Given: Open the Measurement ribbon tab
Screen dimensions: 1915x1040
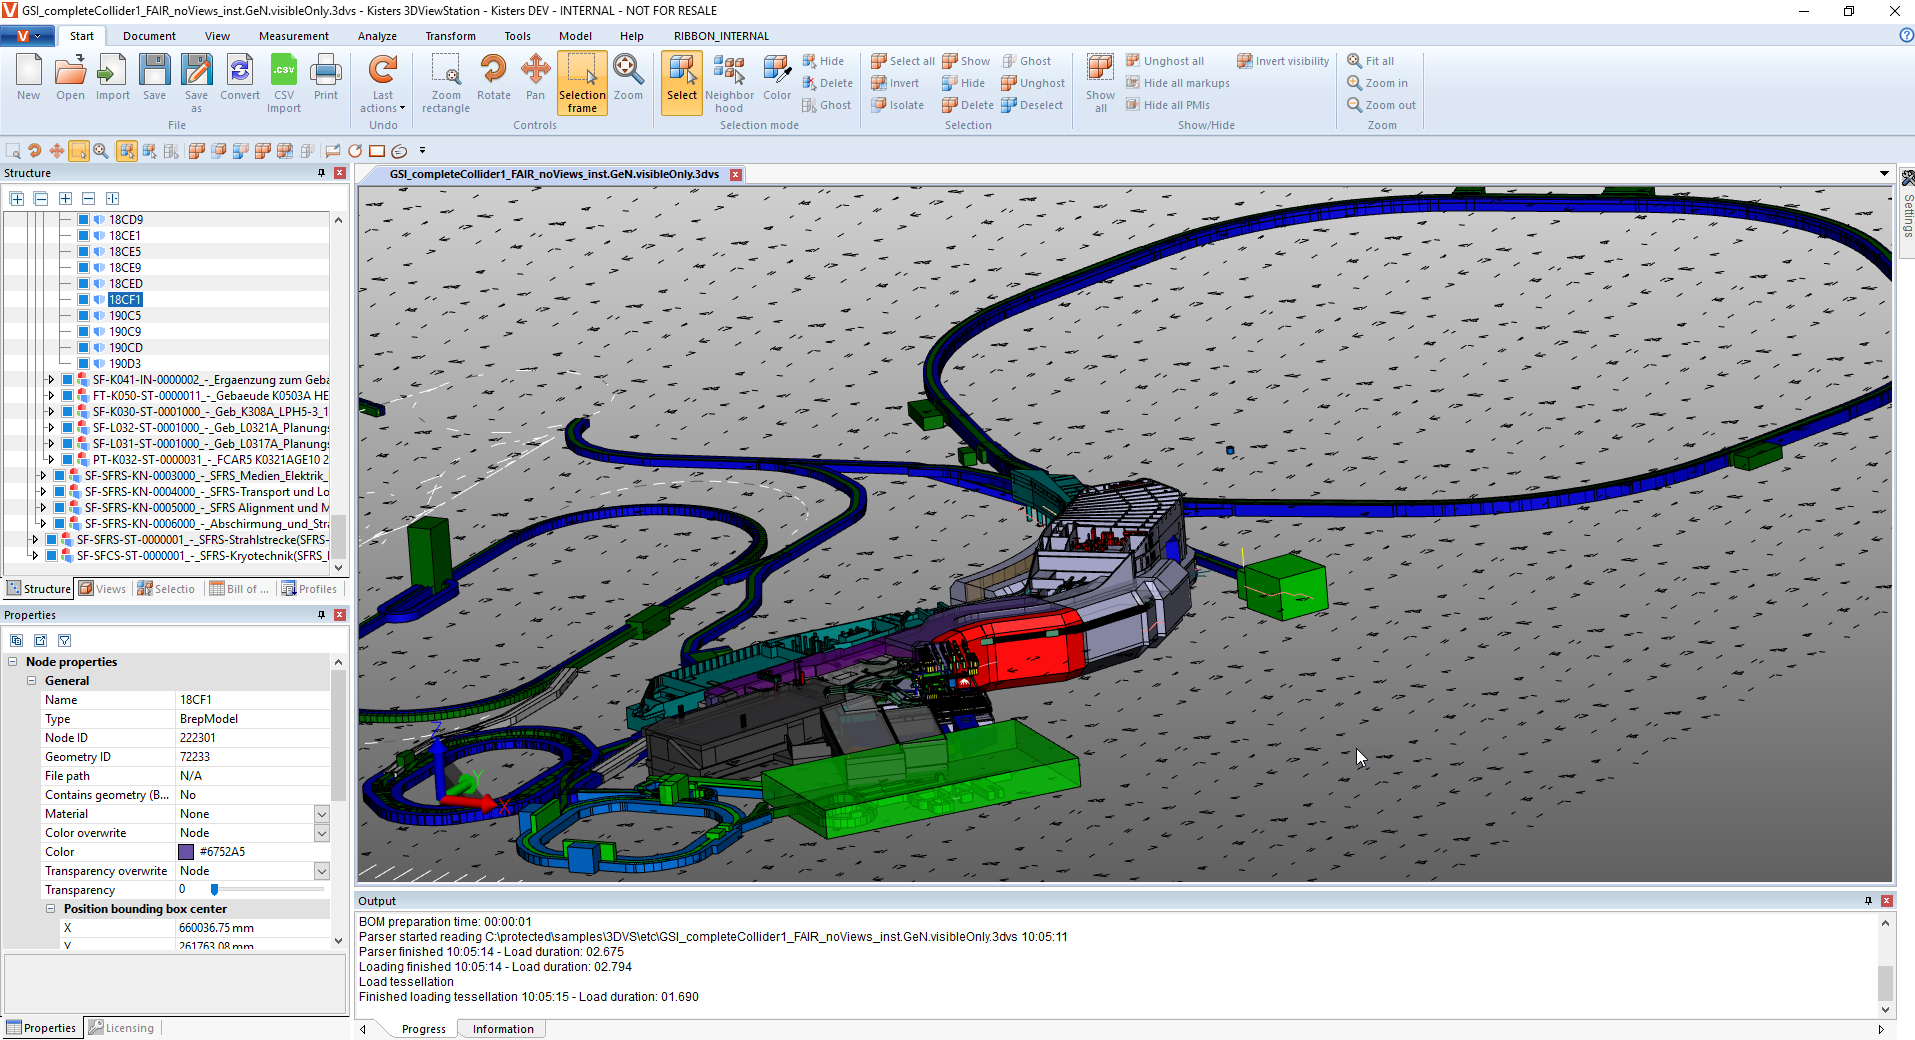Looking at the screenshot, I should point(293,36).
